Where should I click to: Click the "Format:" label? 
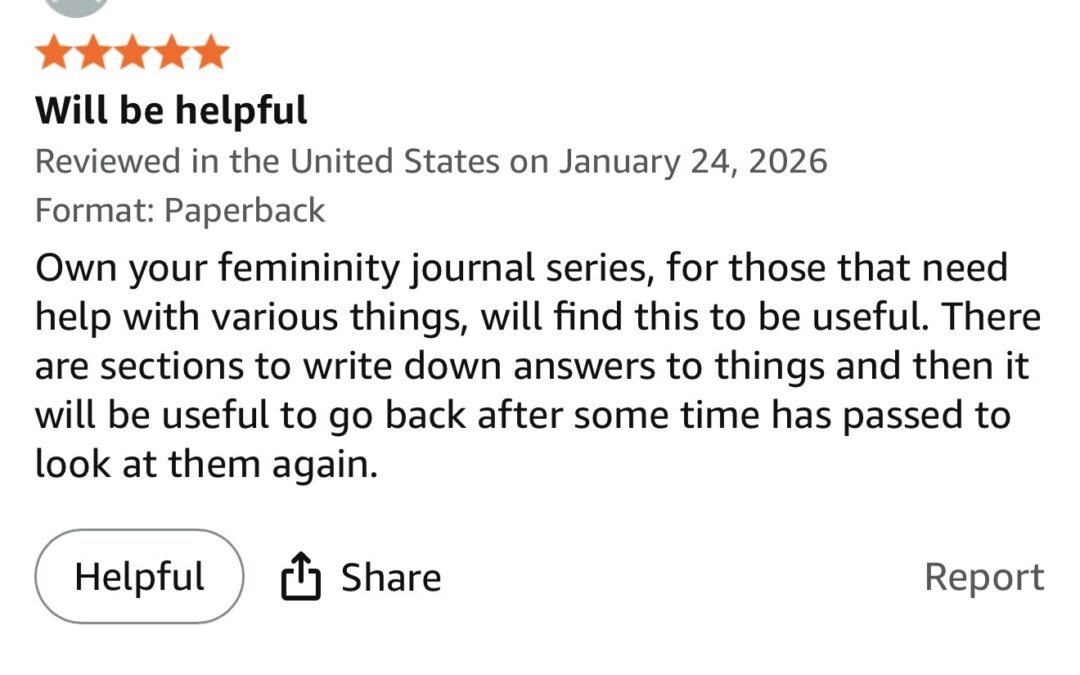tap(95, 211)
